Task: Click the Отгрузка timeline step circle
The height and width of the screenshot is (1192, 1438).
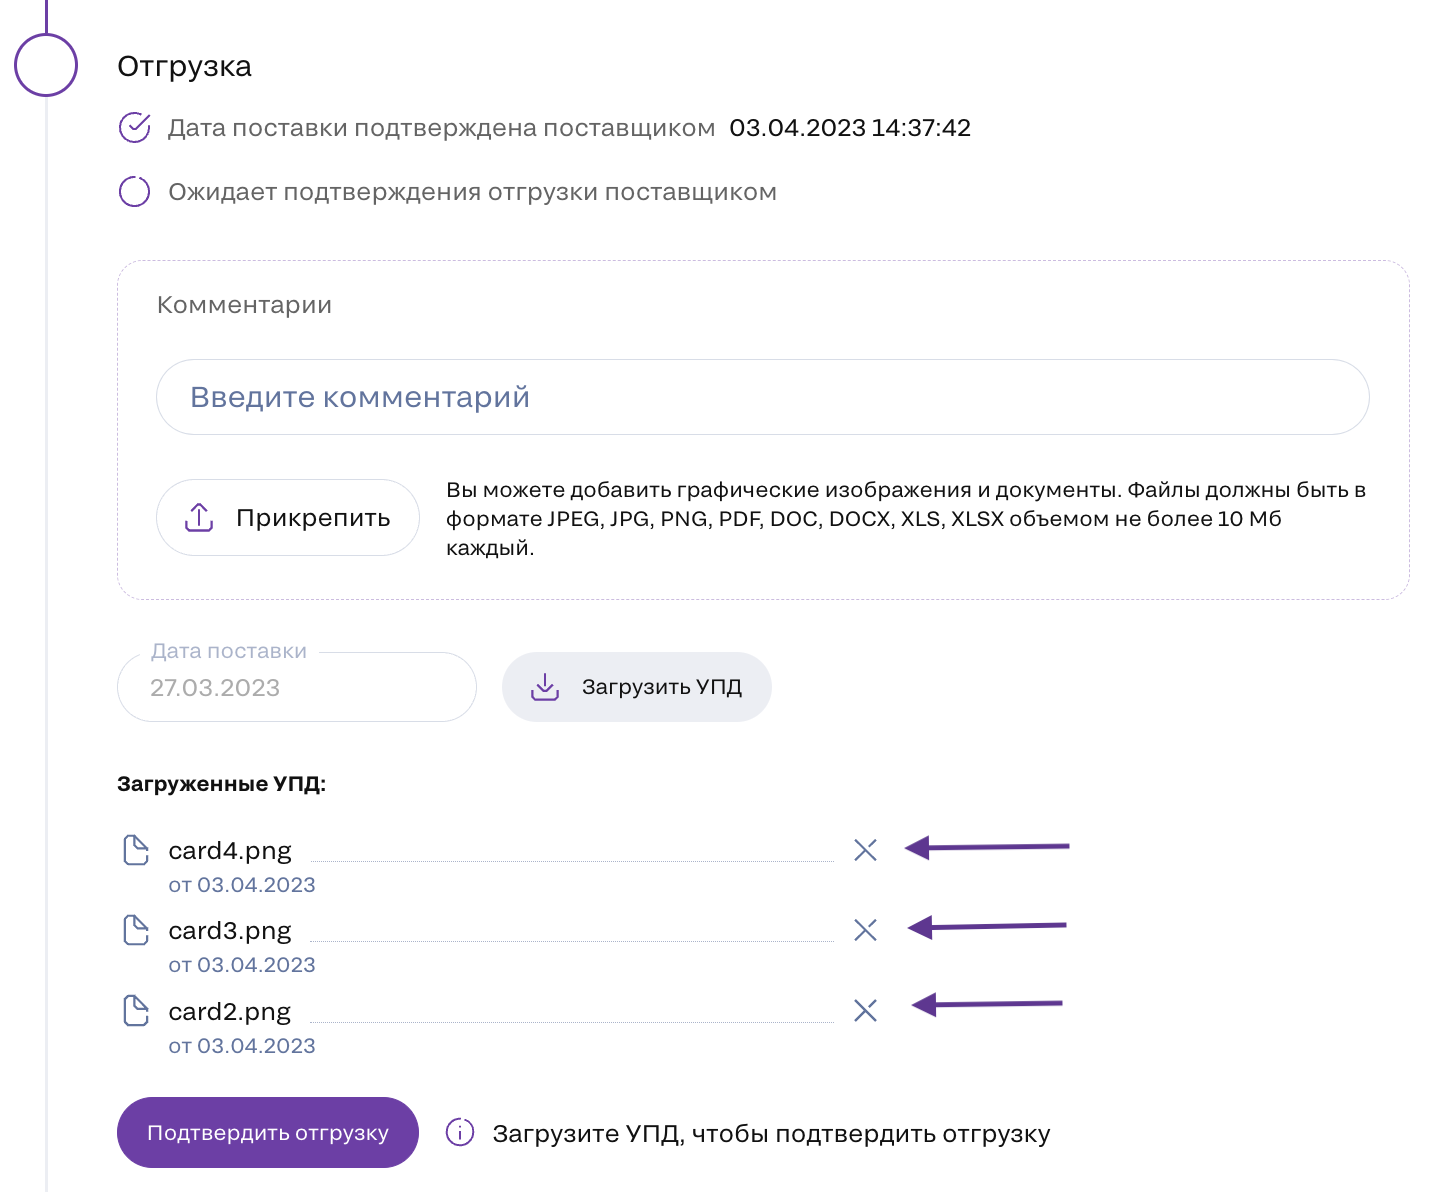Action: 46,65
